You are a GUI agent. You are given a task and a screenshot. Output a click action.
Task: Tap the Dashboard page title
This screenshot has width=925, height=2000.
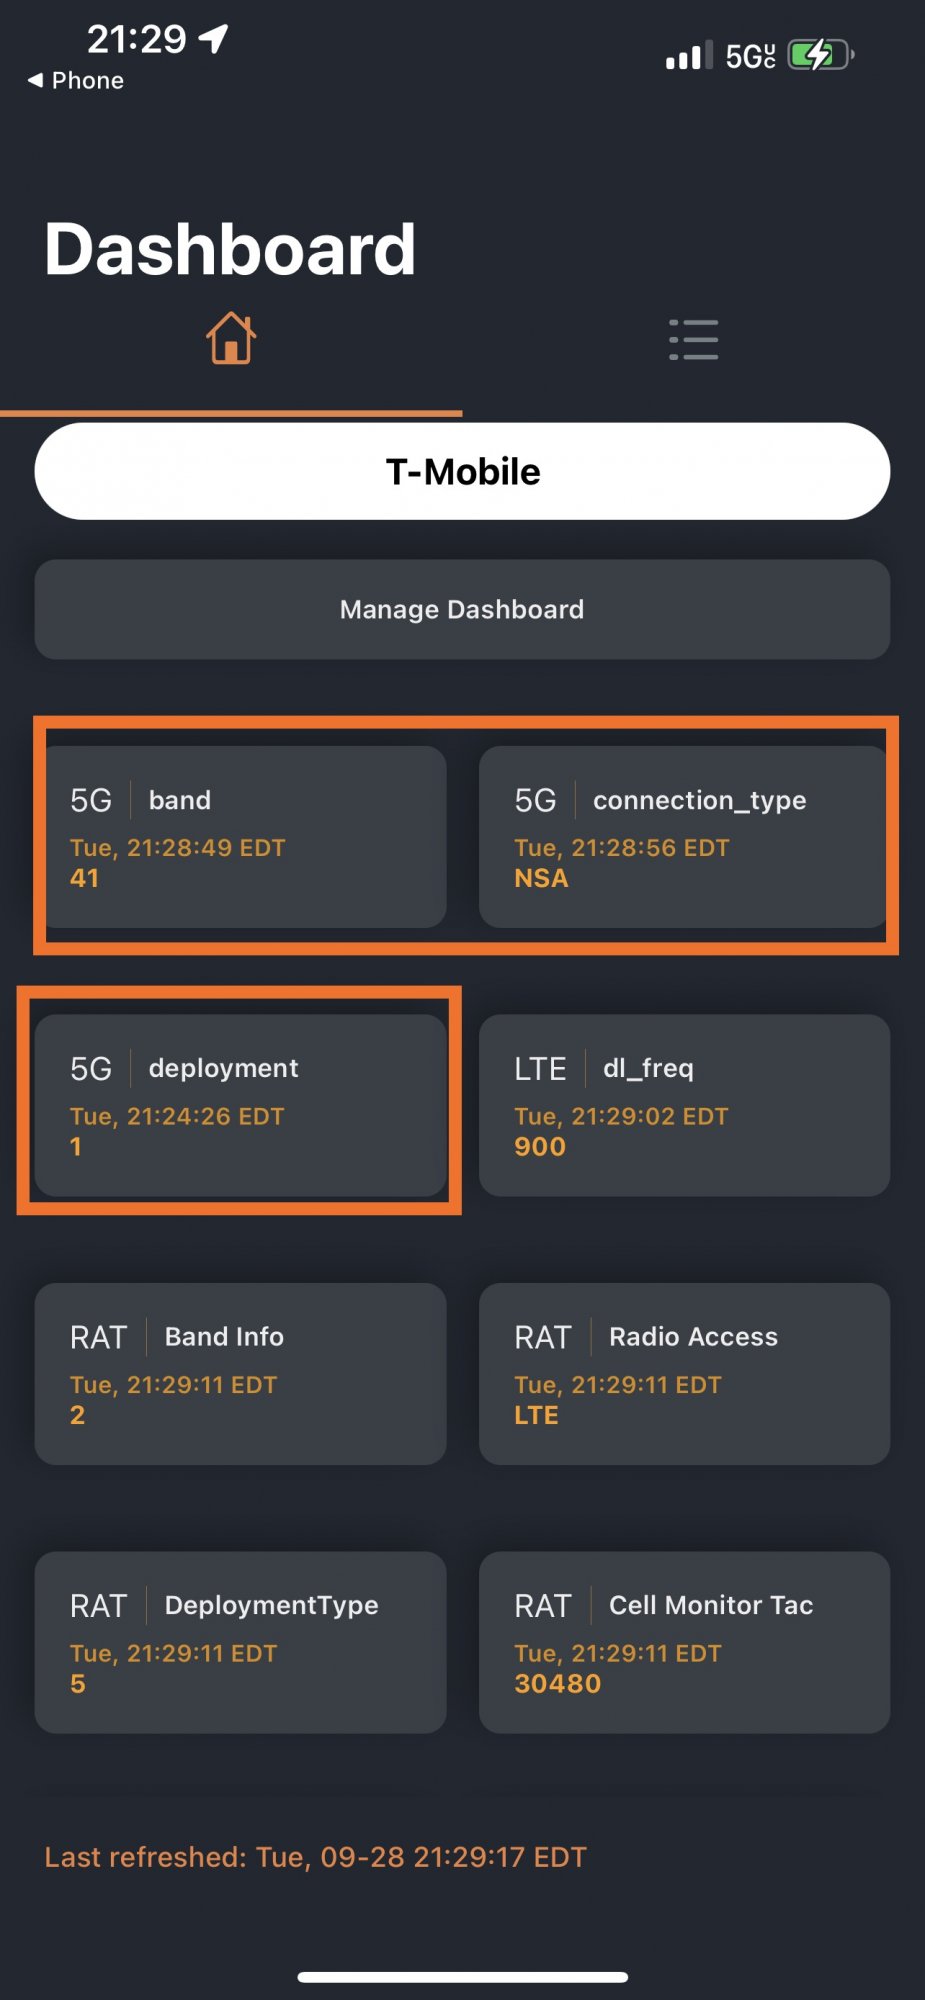click(x=230, y=249)
